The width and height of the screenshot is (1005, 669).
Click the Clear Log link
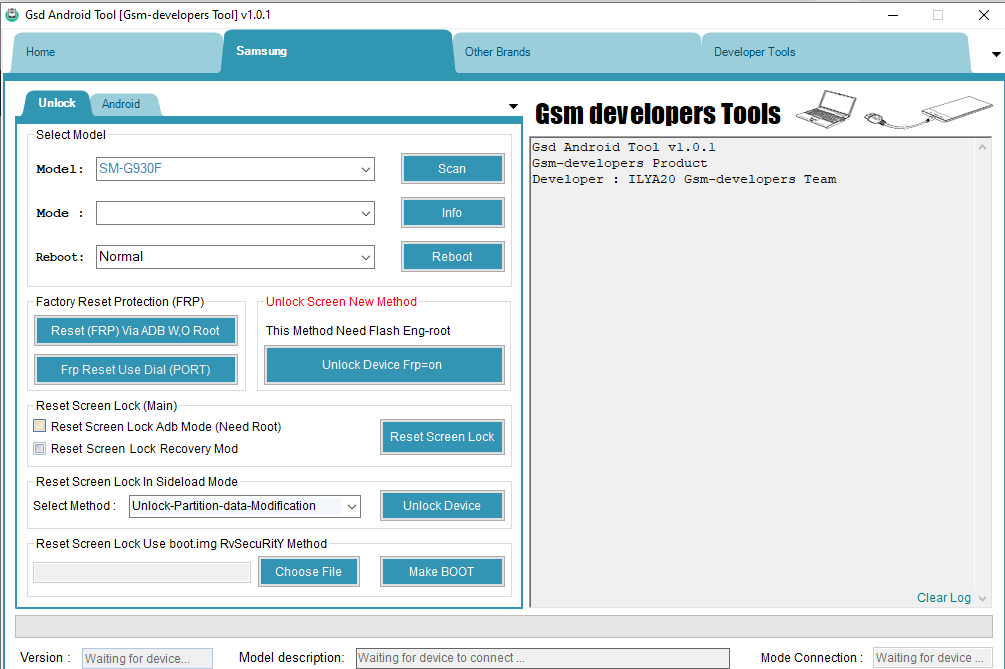pos(943,598)
